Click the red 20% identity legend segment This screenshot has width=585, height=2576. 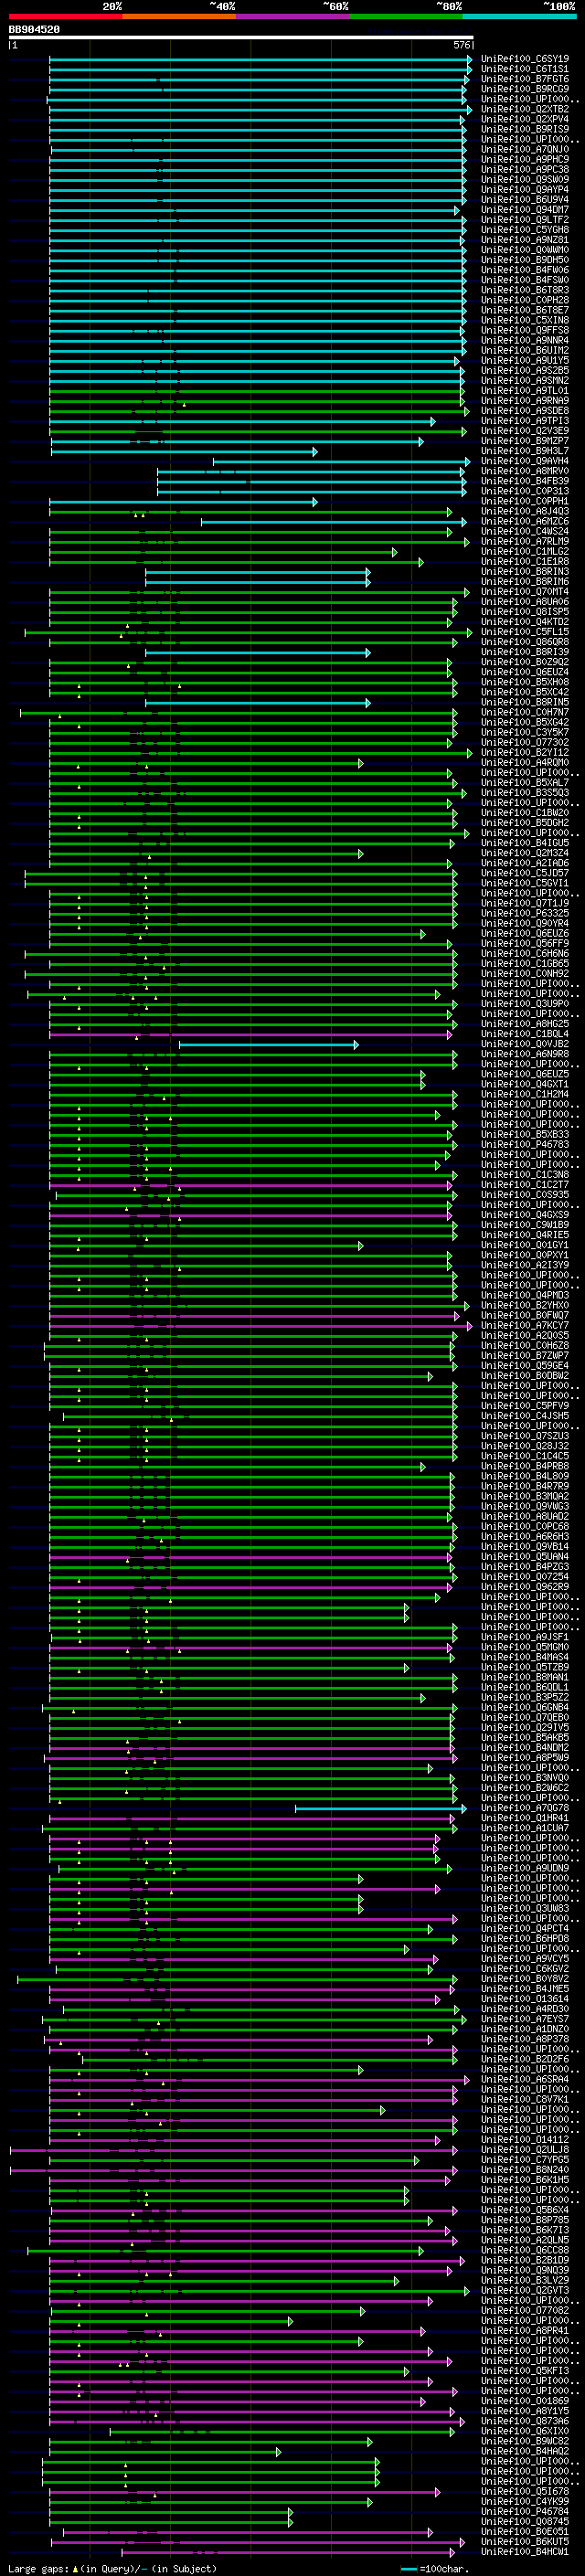65,16
